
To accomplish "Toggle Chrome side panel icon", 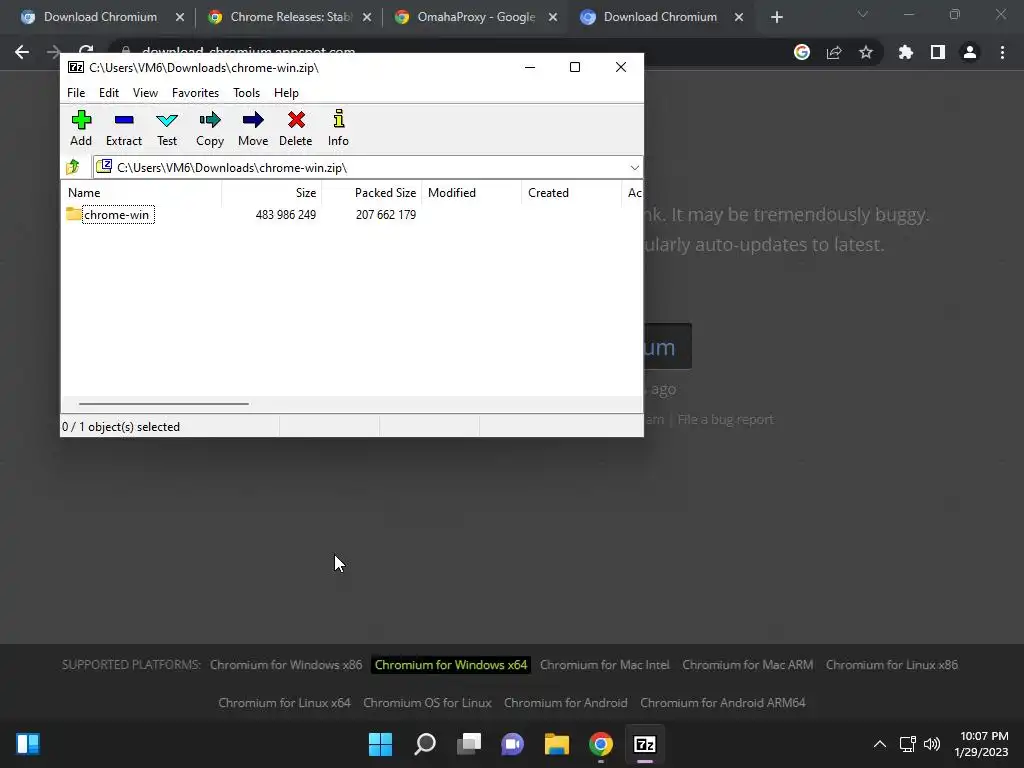I will pyautogui.click(x=938, y=52).
